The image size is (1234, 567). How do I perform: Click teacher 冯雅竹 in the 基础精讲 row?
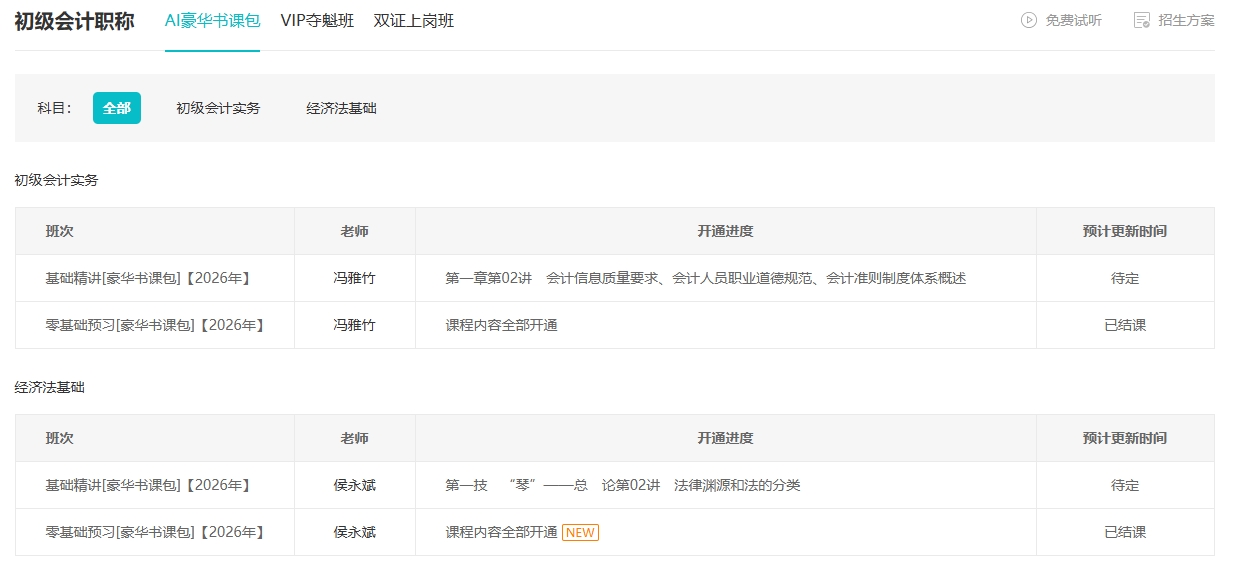coord(354,278)
